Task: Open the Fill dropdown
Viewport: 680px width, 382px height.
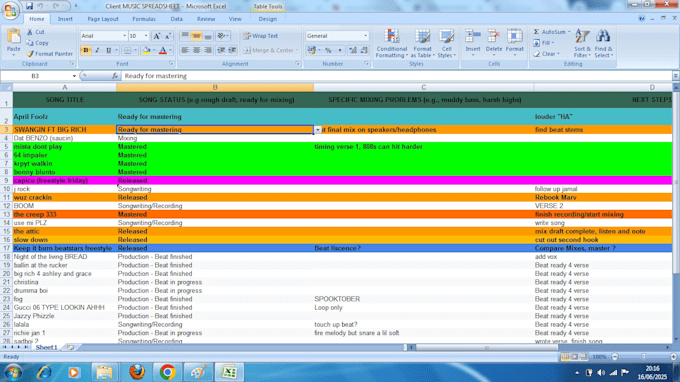Action: 543,43
